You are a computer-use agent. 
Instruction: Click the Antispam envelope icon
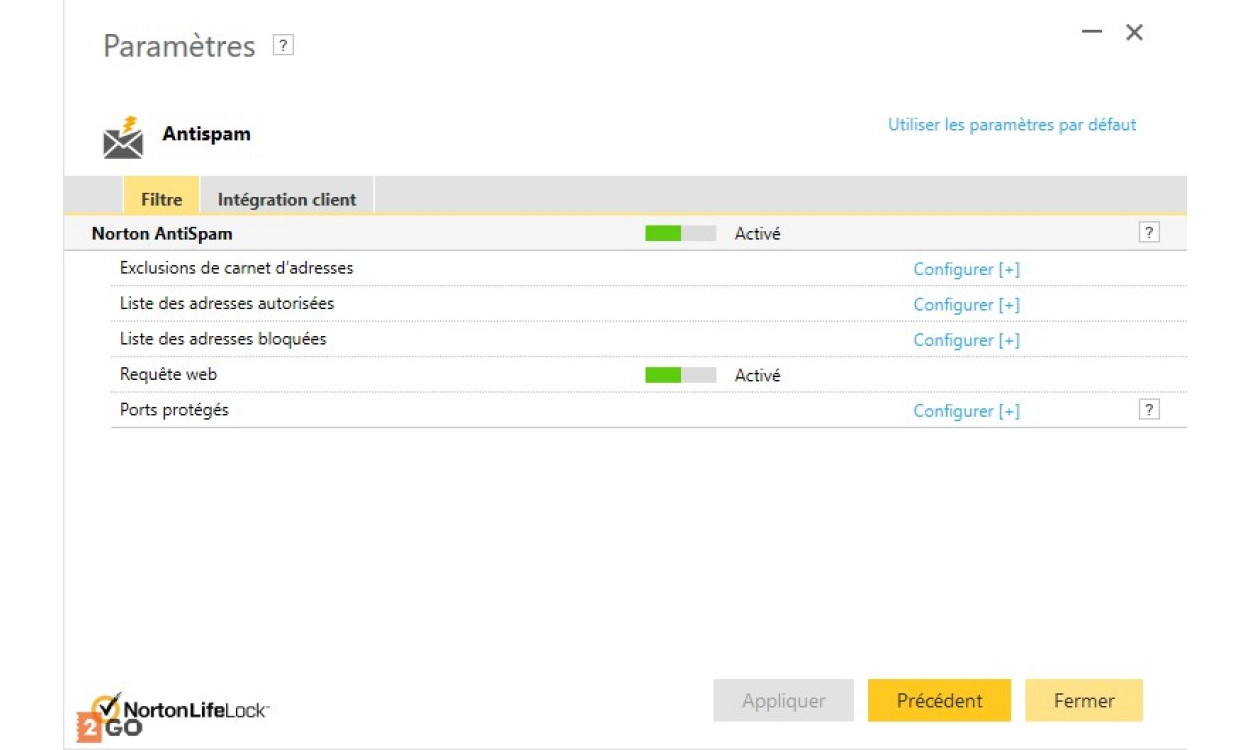click(x=123, y=138)
